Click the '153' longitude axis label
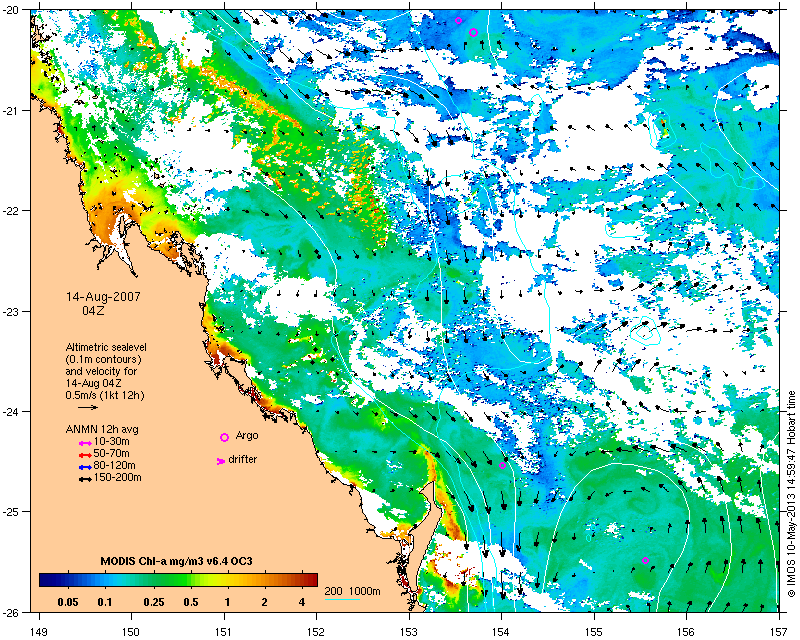The height and width of the screenshot is (640, 800). point(409,631)
